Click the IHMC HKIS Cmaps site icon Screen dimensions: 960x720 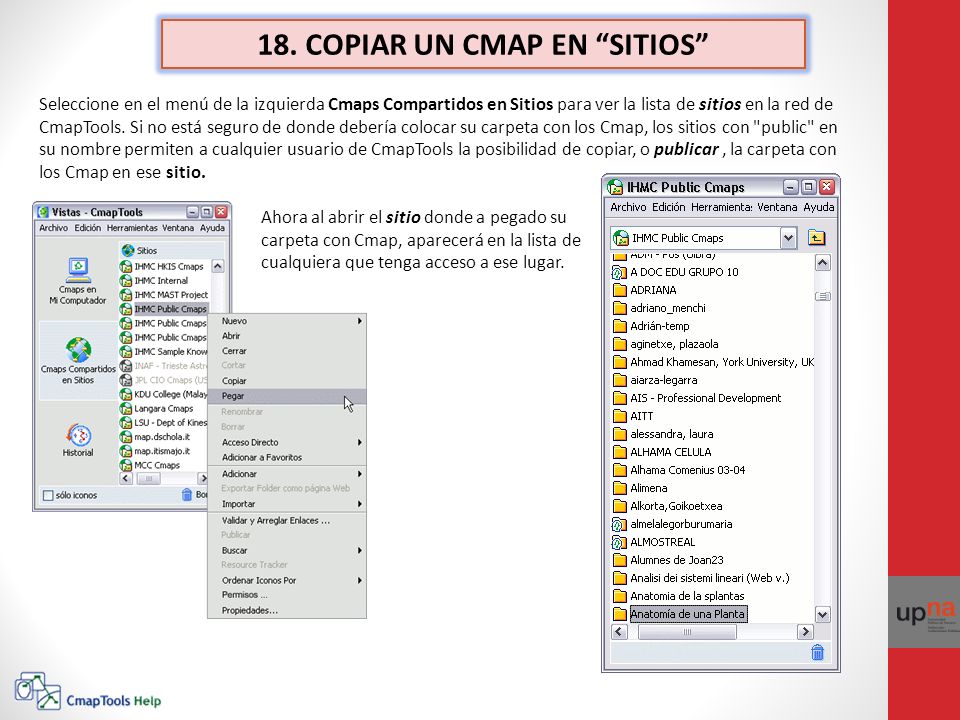coord(126,266)
